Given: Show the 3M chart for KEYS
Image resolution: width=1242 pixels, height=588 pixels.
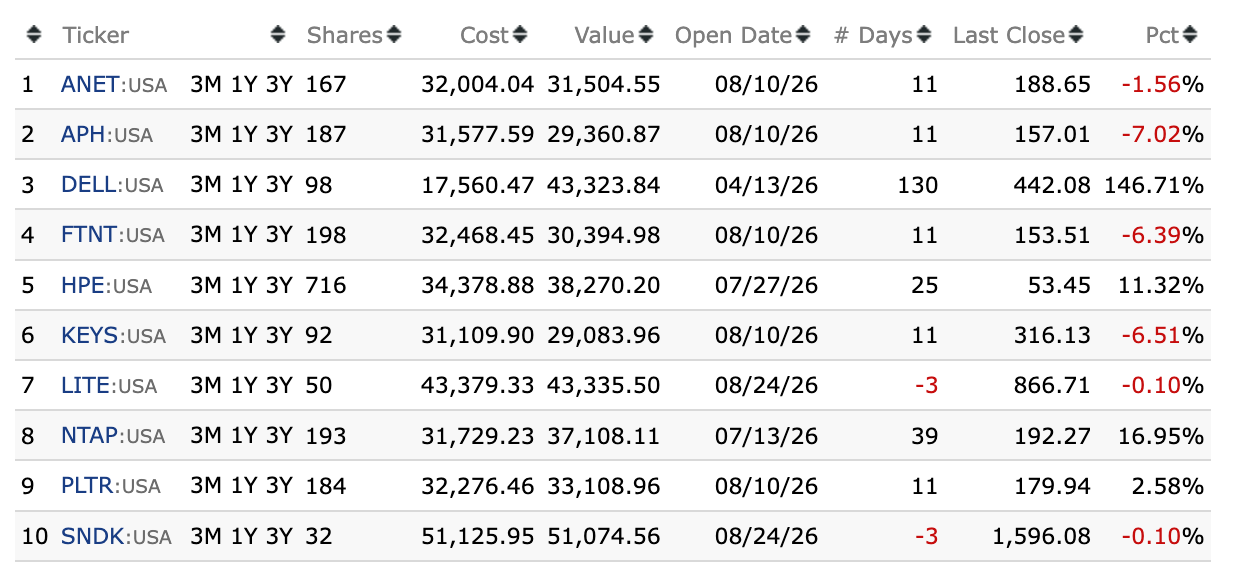Looking at the screenshot, I should point(206,336).
